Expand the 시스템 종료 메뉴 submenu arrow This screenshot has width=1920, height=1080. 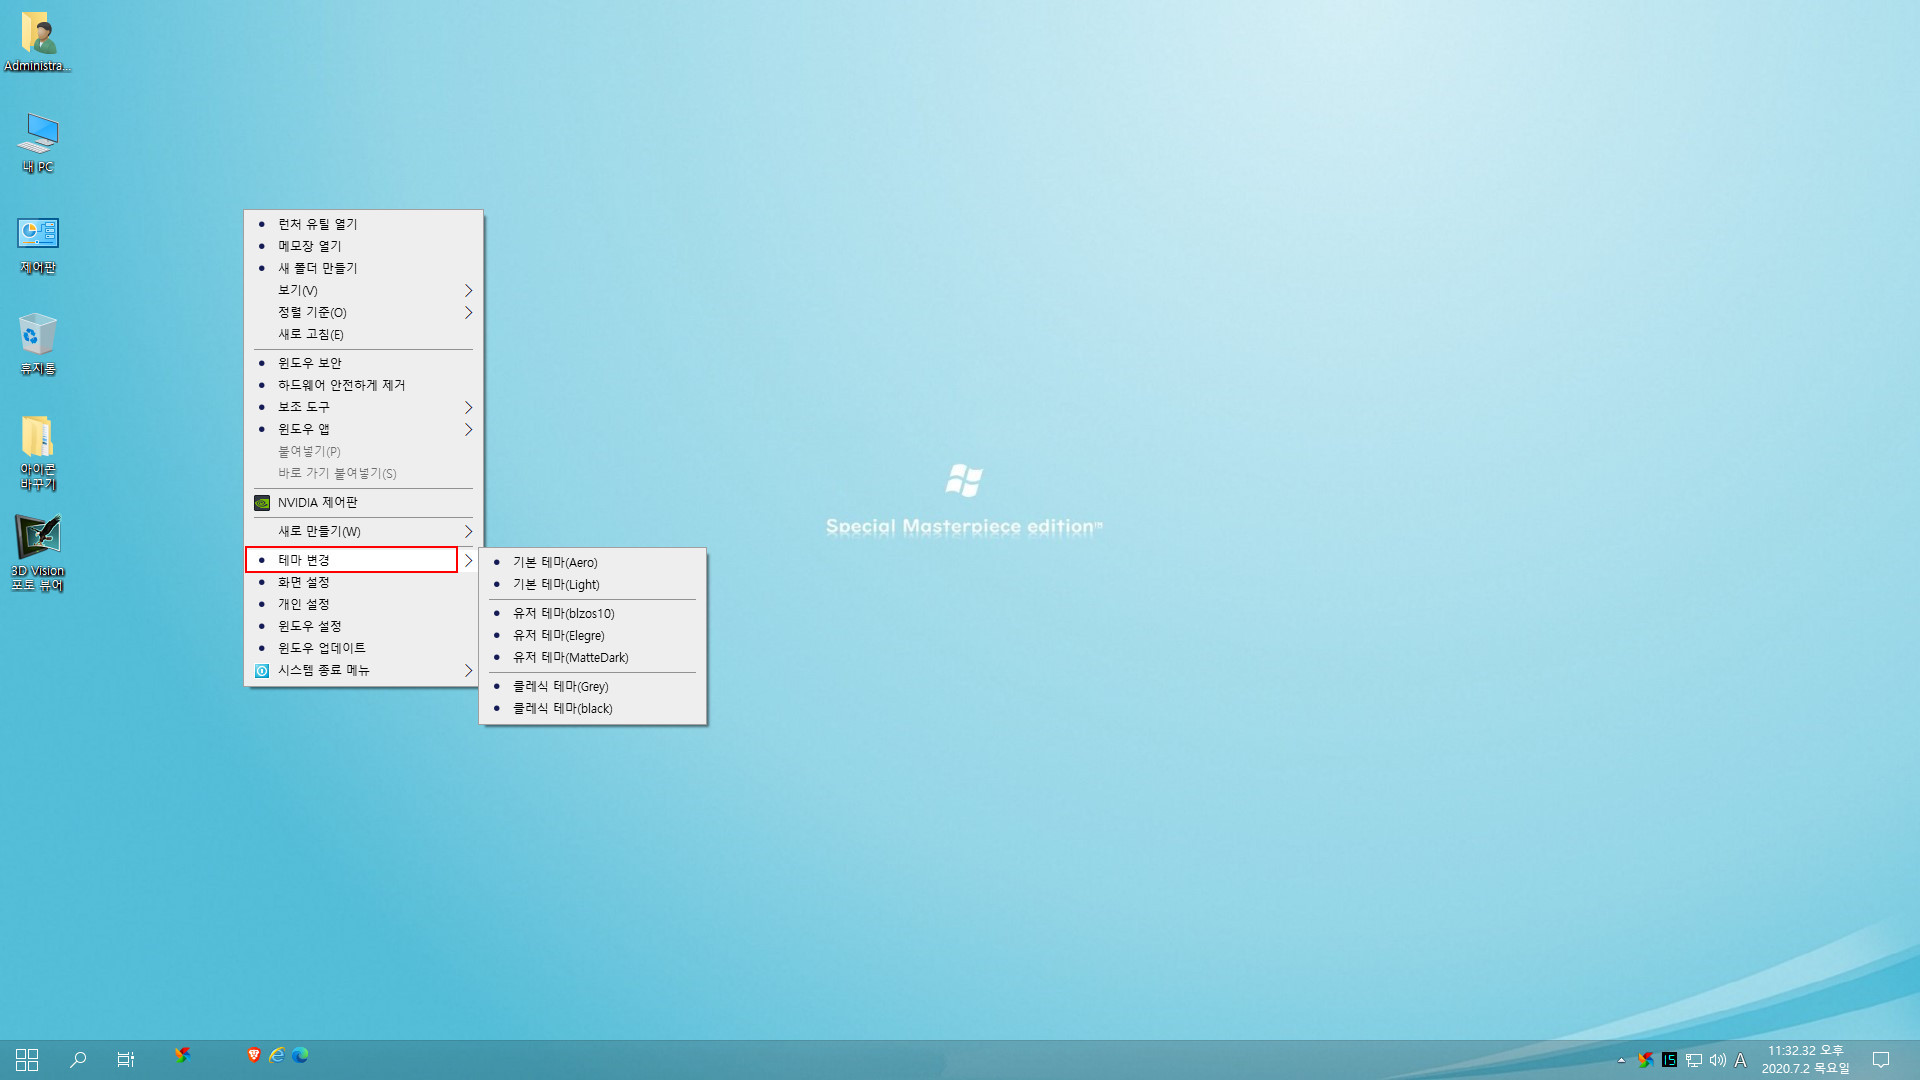pos(468,671)
